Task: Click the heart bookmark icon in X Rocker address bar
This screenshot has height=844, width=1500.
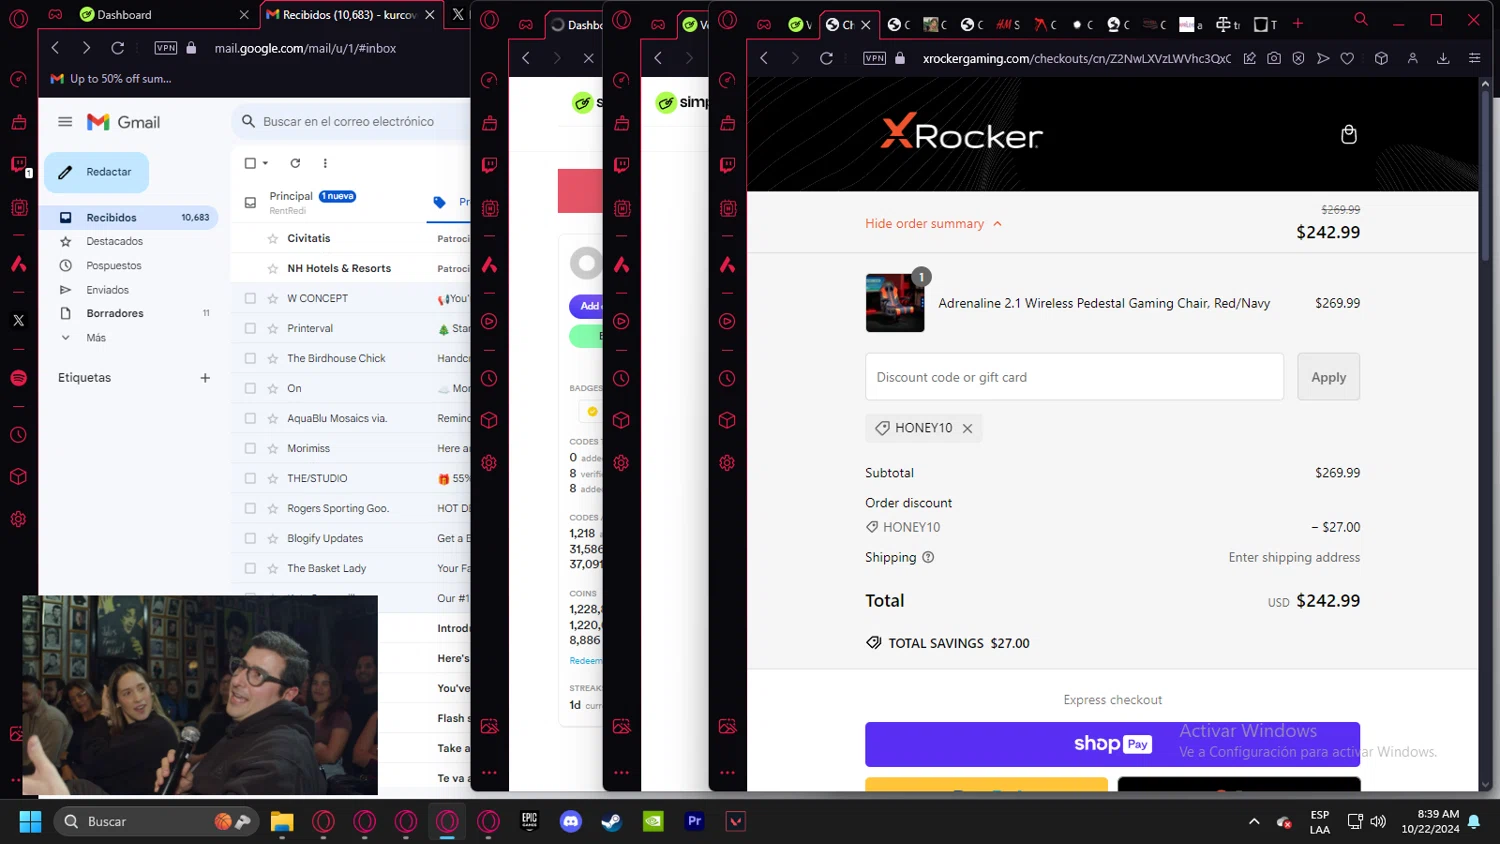Action: tap(1347, 58)
